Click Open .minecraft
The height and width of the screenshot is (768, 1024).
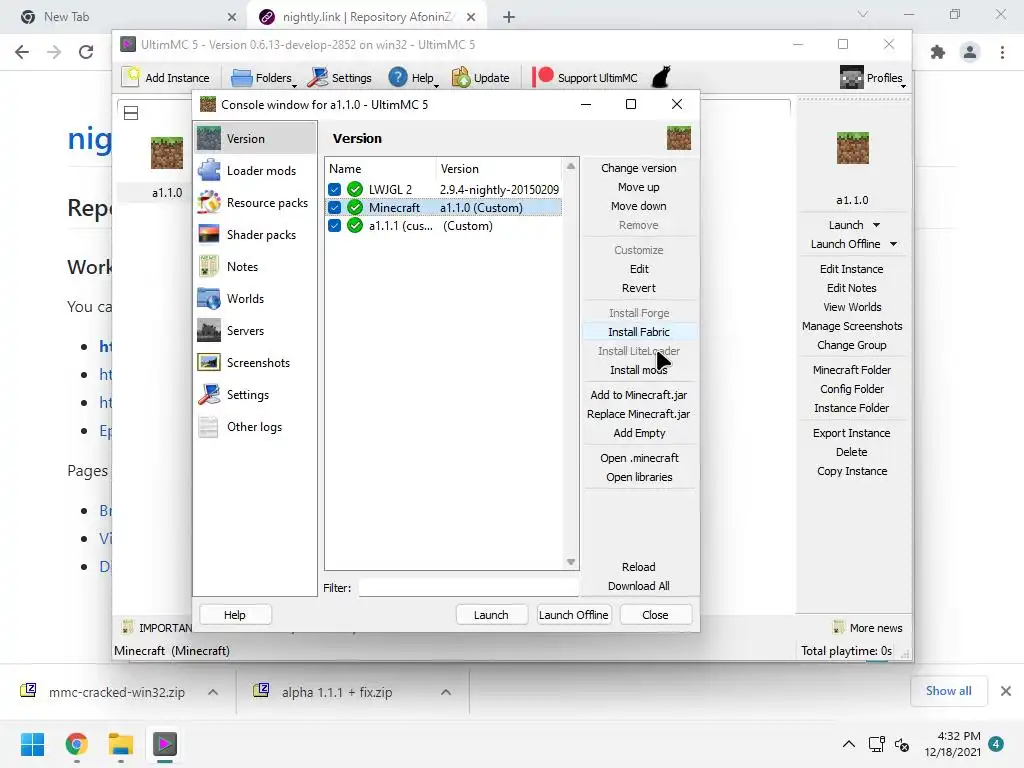pyautogui.click(x=639, y=458)
